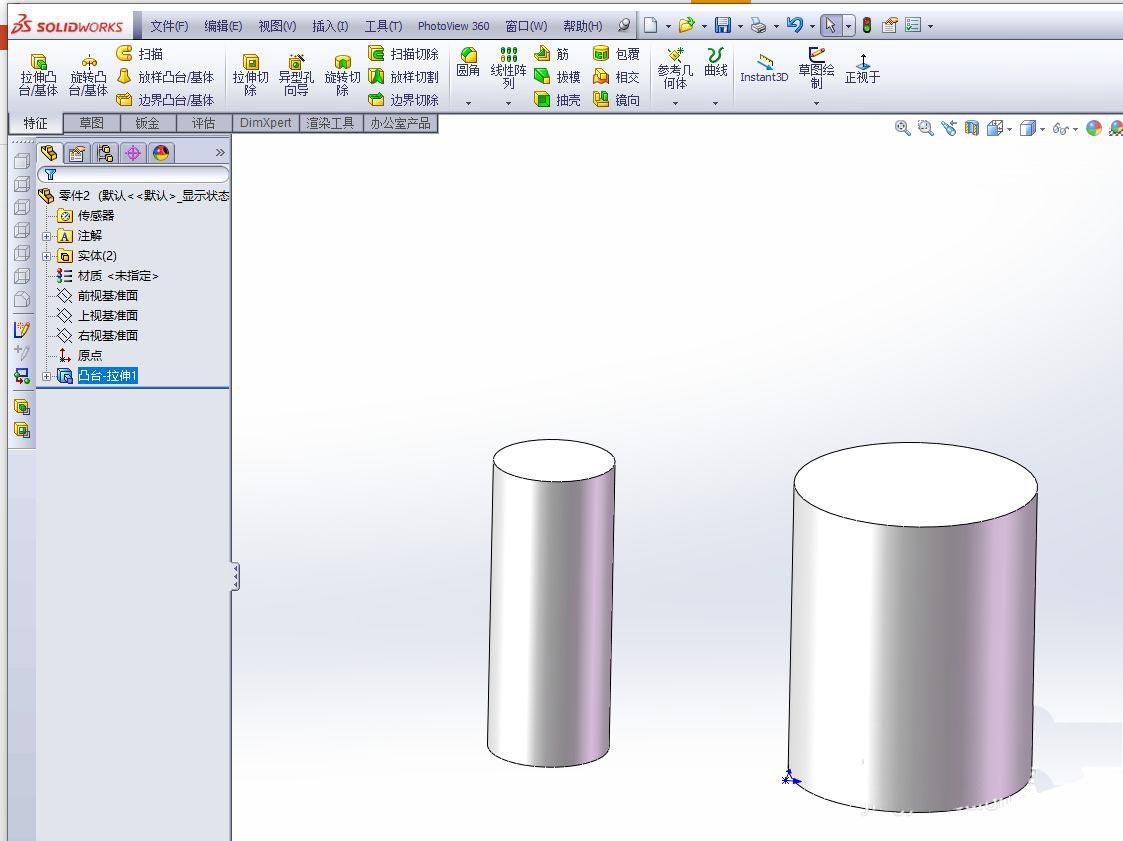Click the 正视于 normal-to view button
Screen dimensions: 1123x841
(862, 69)
